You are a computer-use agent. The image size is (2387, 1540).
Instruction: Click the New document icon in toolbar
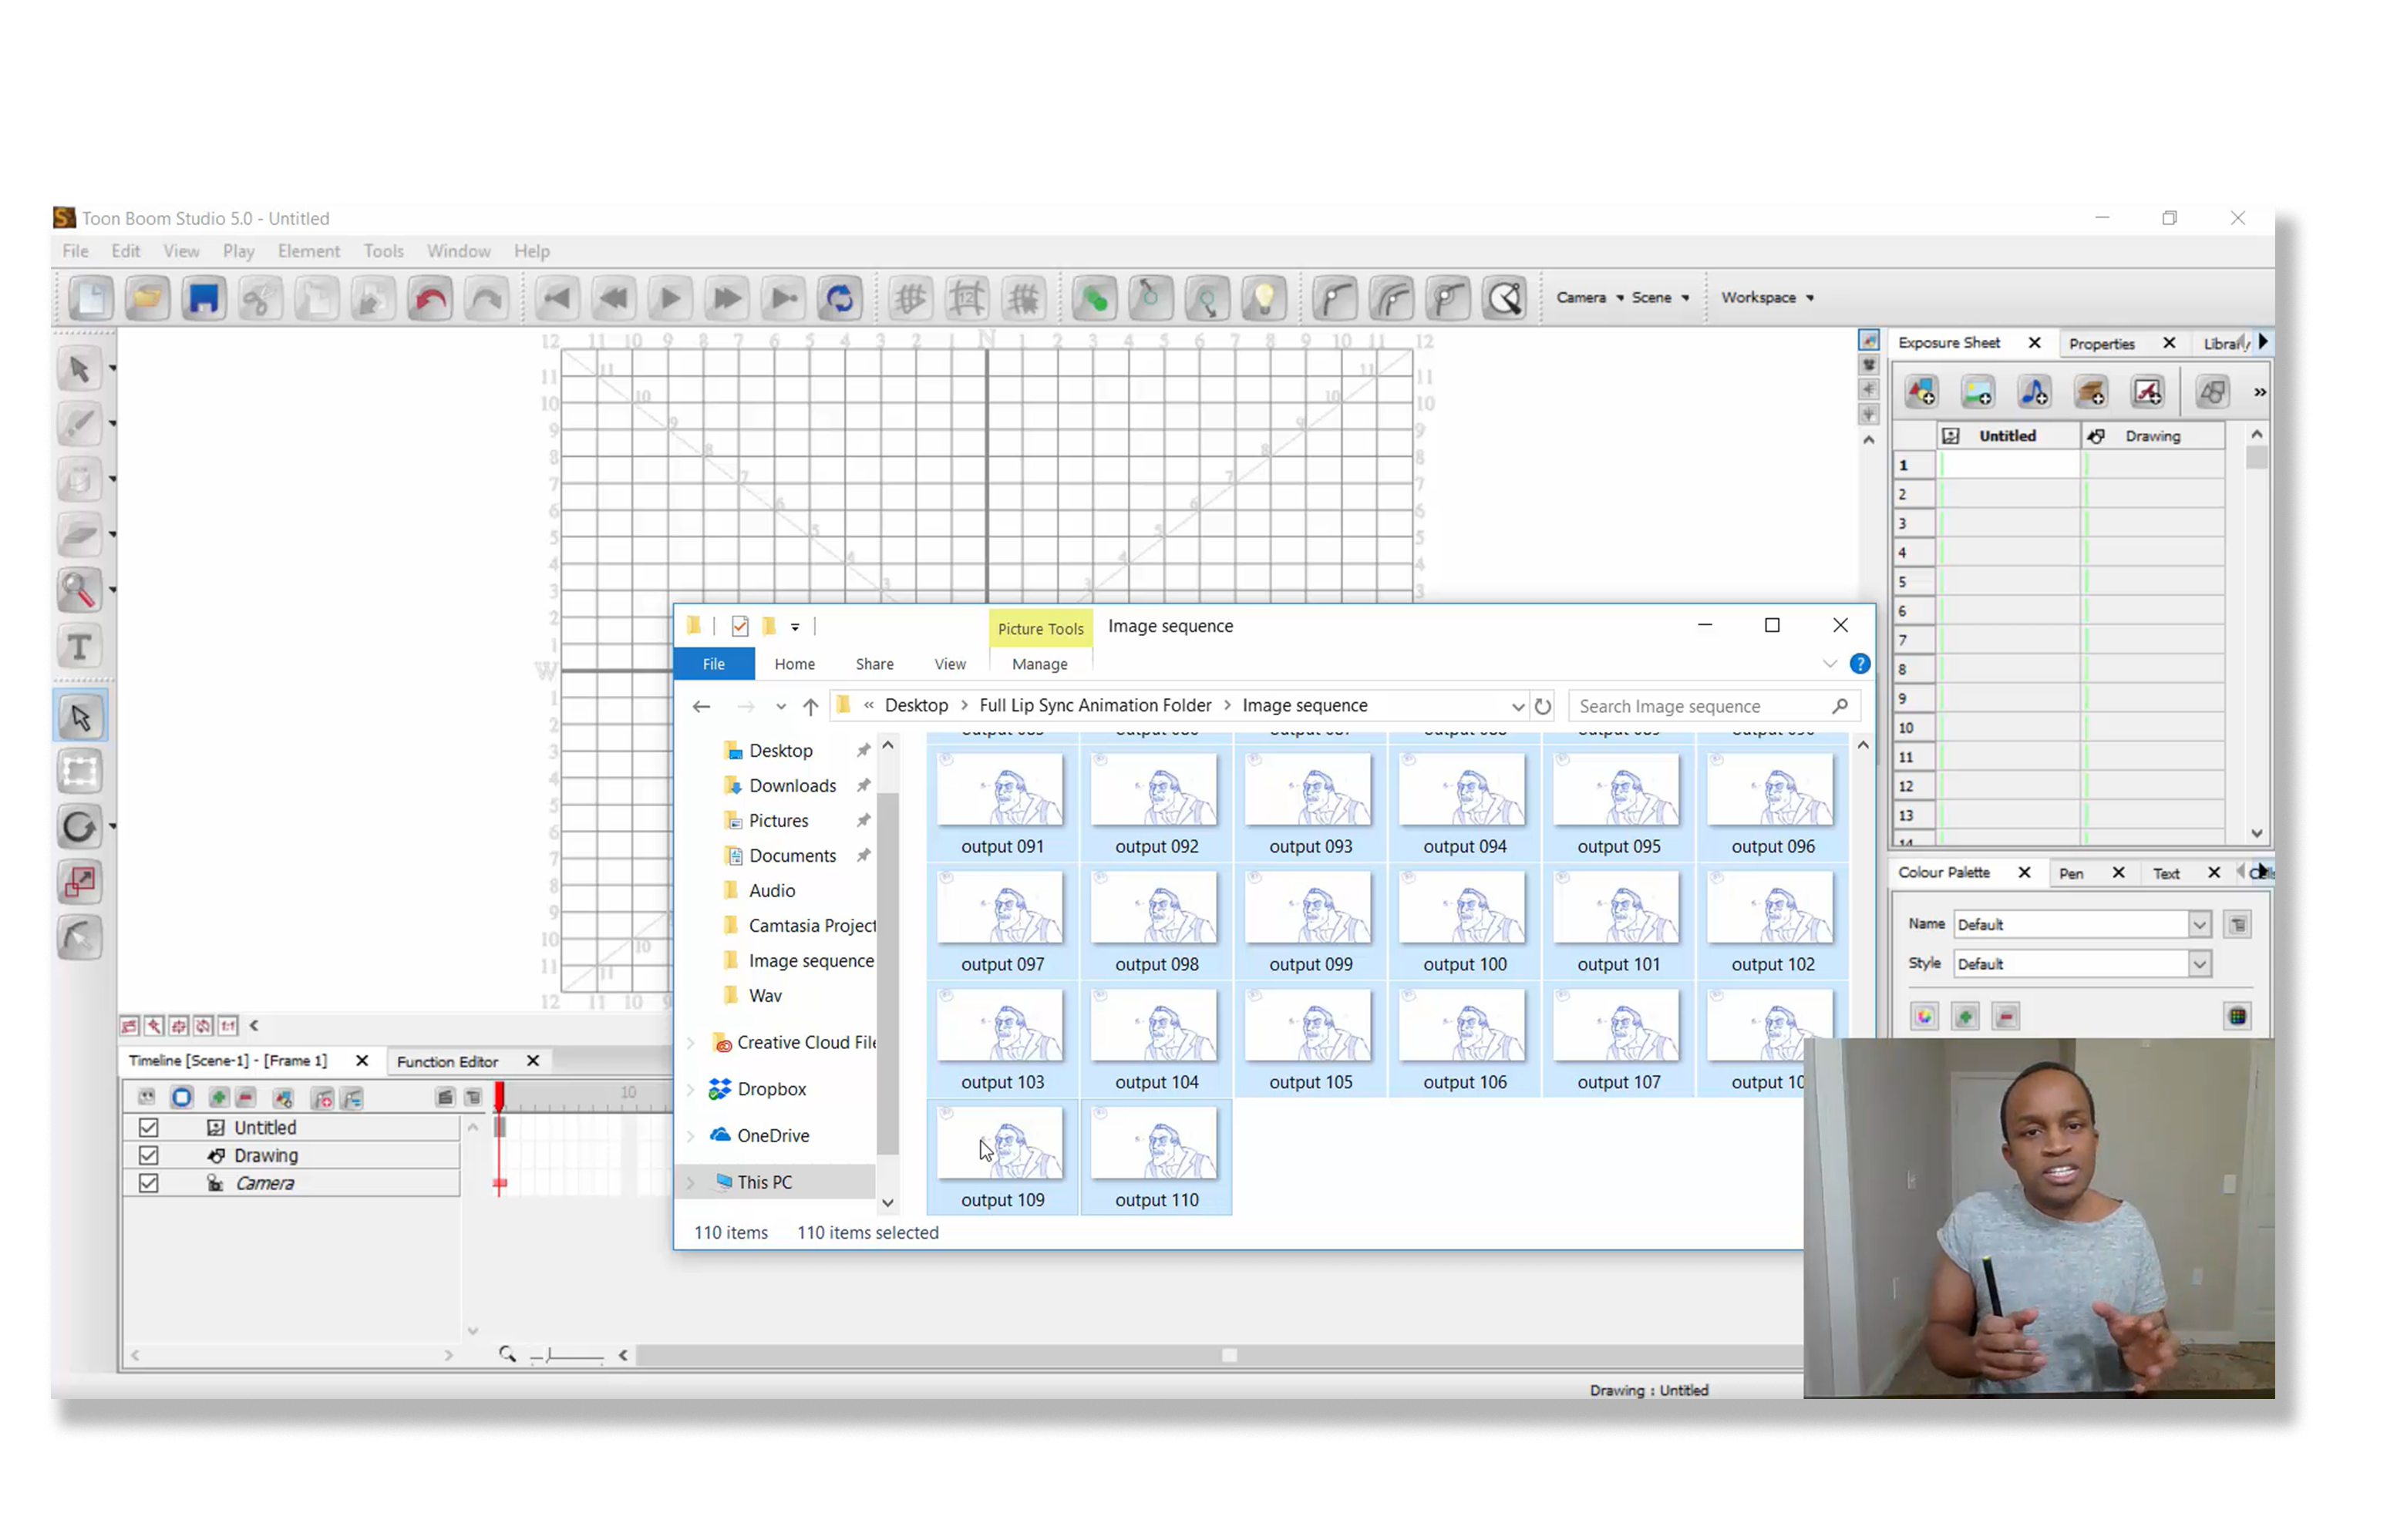[x=90, y=298]
